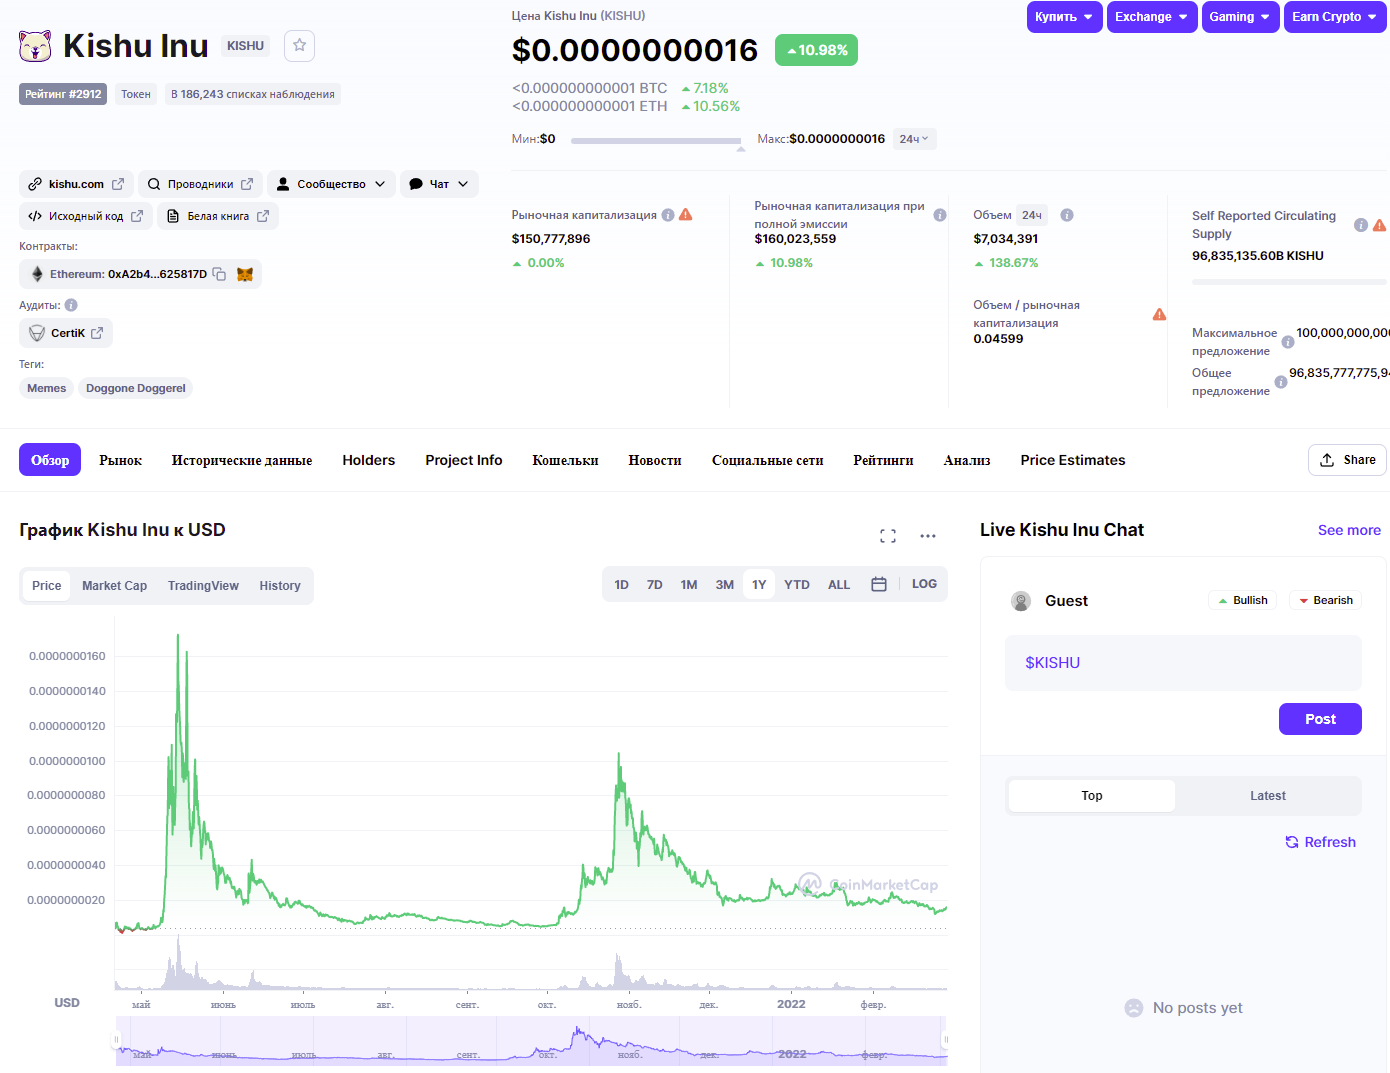Add Kishu Inu to watchlist star
The image size is (1390, 1073).
click(x=299, y=46)
